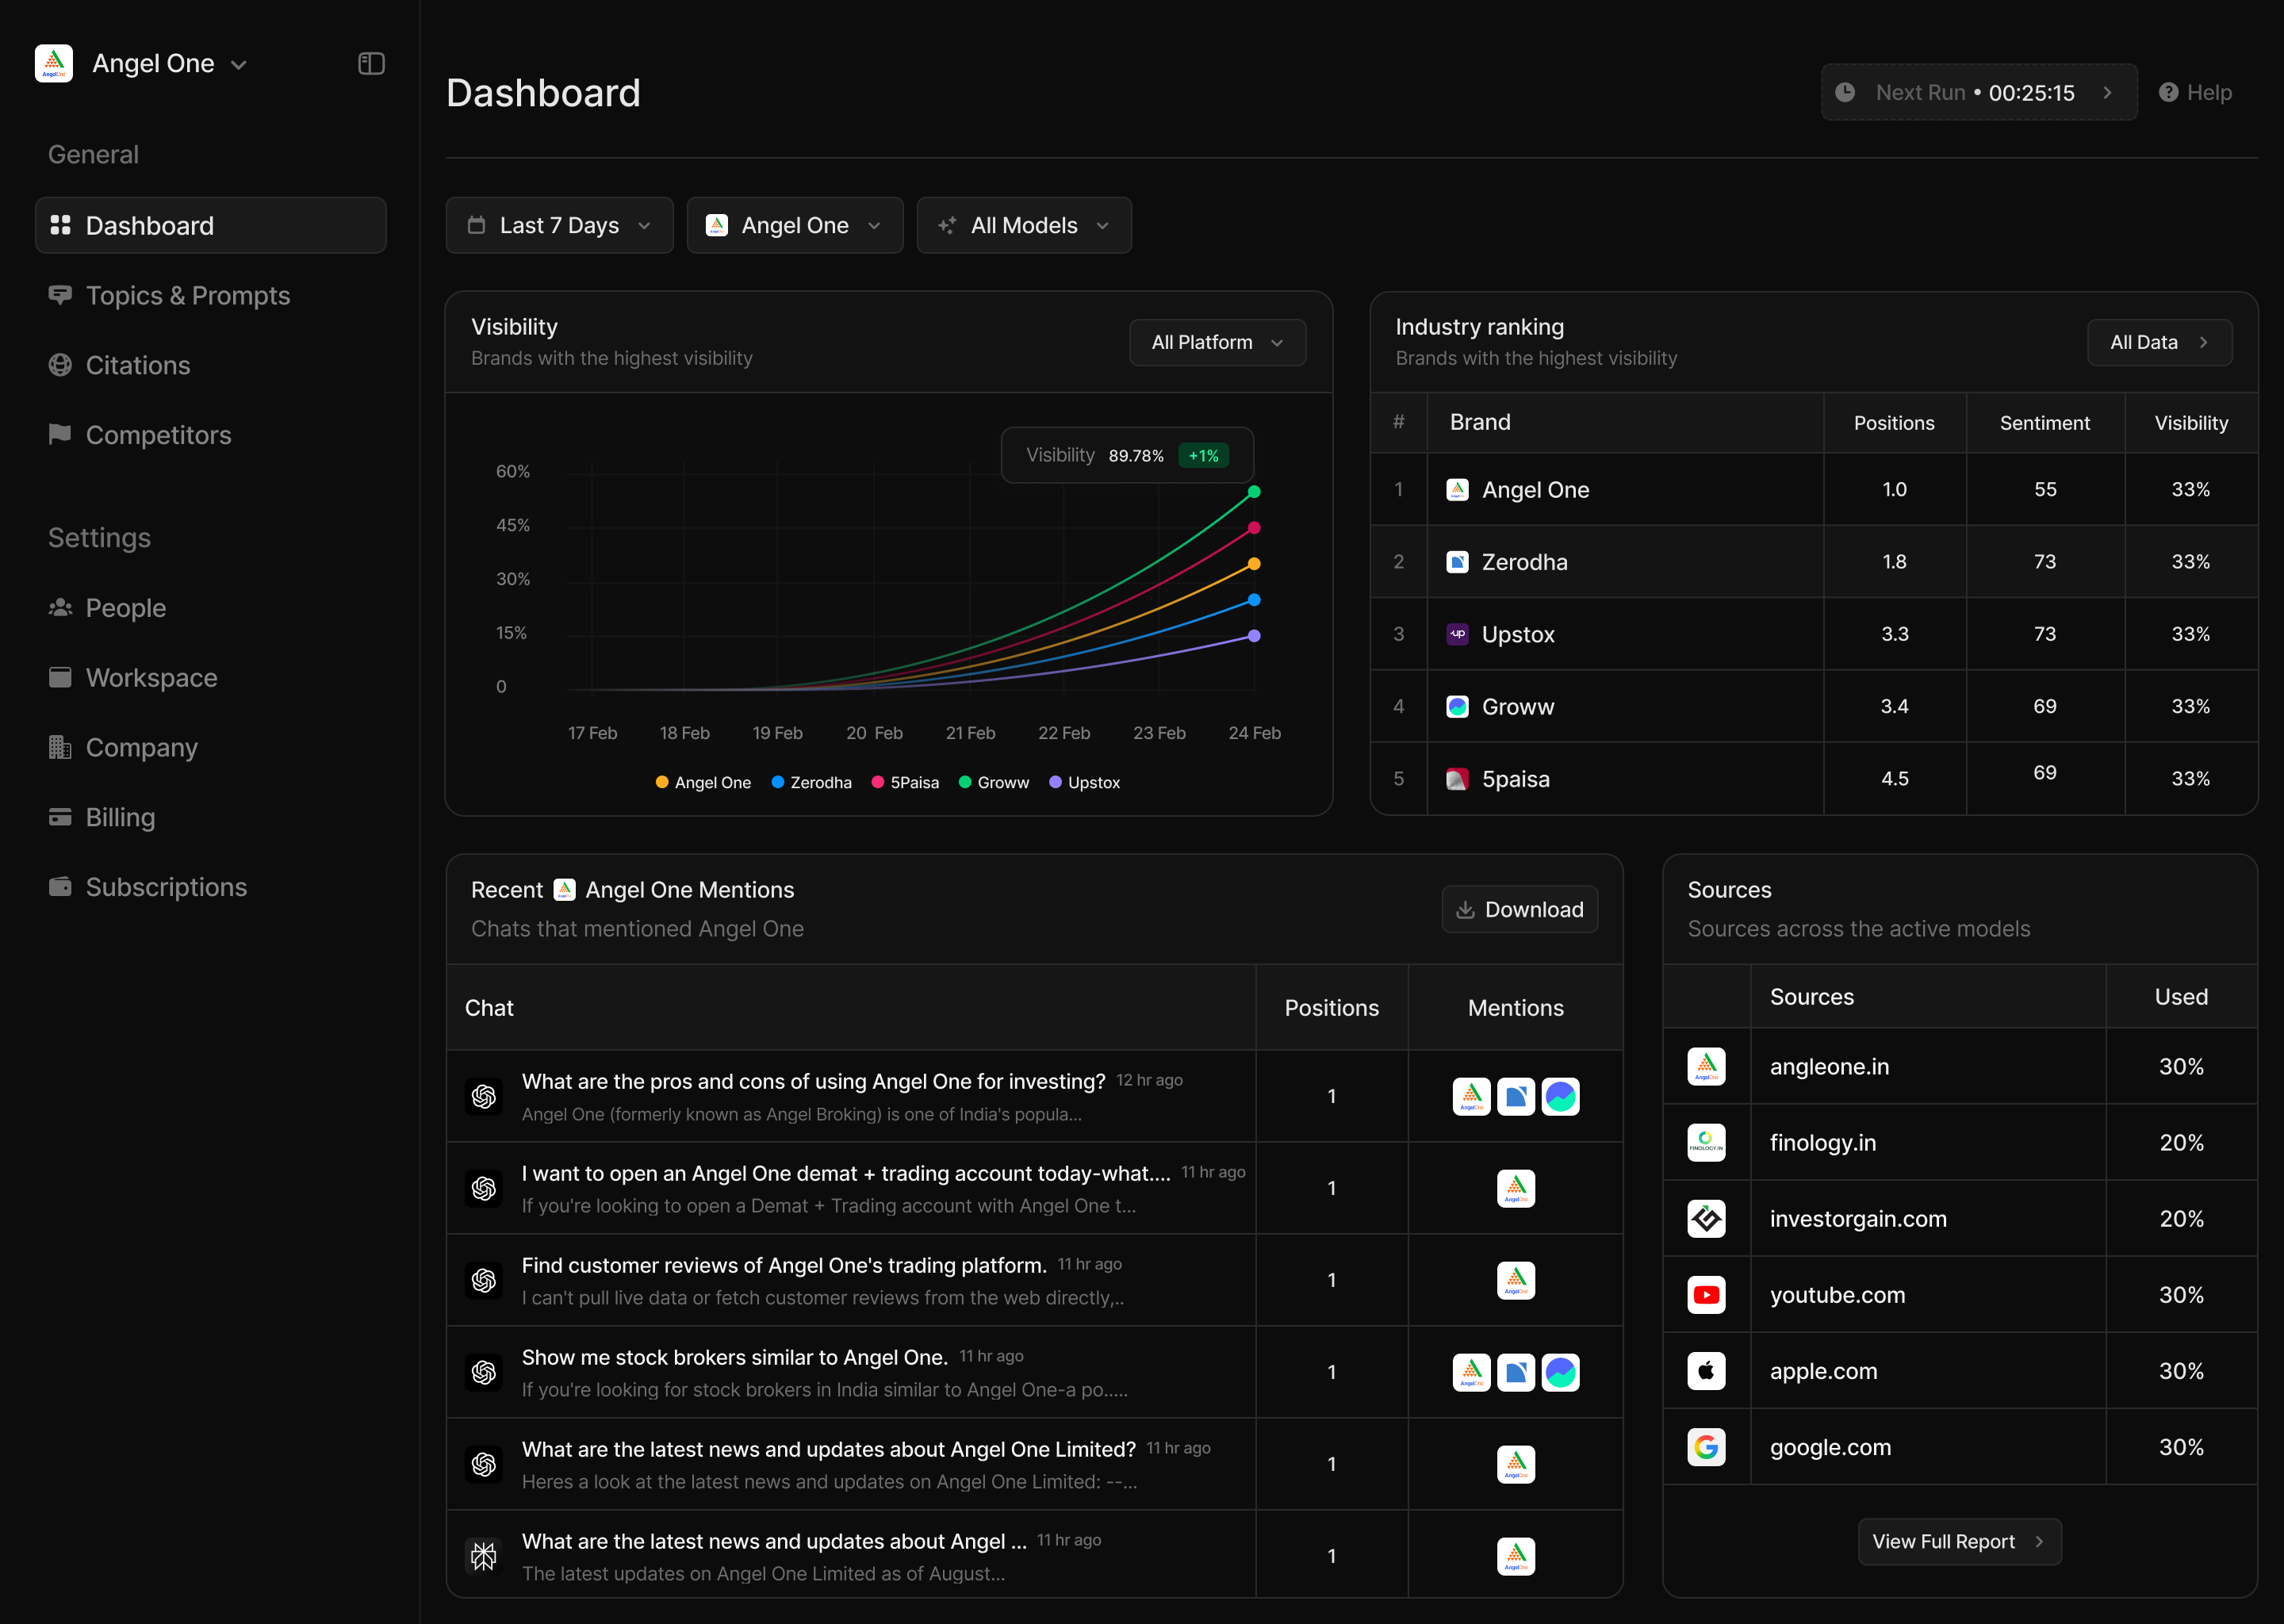Click ChatGPT icon next to demat account chat

(484, 1189)
